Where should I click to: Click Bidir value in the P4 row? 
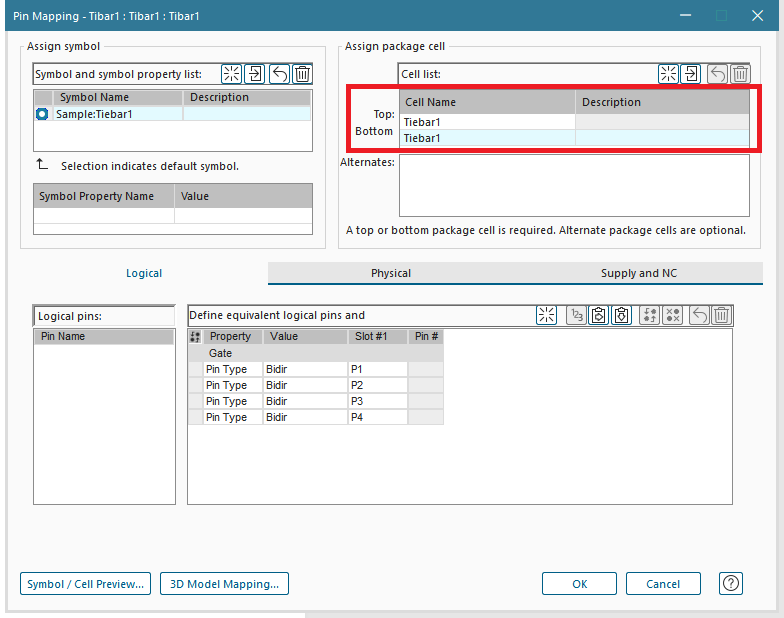click(305, 417)
